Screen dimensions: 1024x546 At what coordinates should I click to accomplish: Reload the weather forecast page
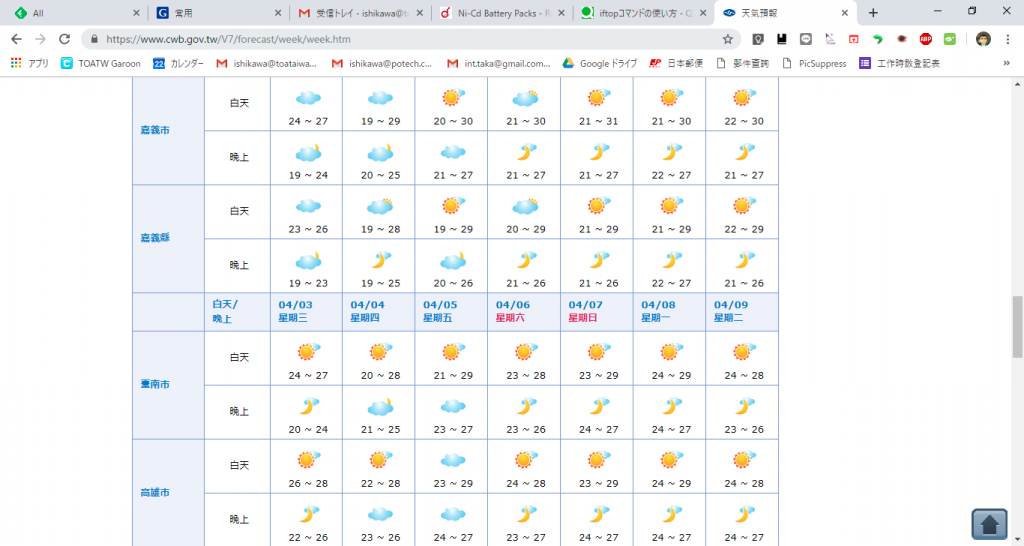pyautogui.click(x=64, y=39)
